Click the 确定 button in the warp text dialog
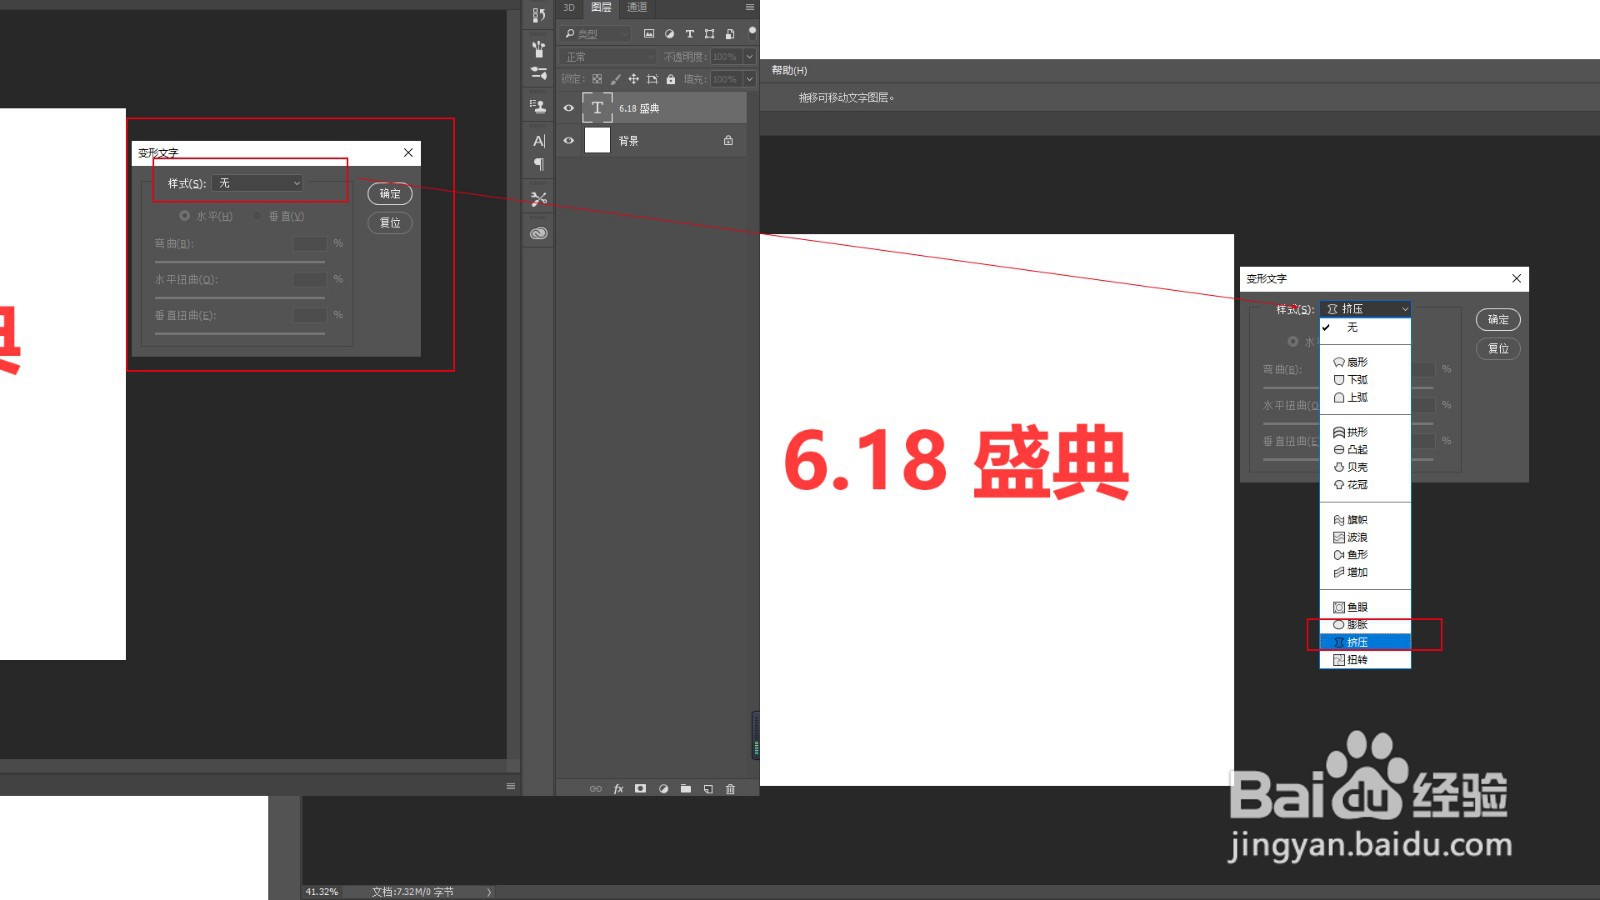 click(x=389, y=194)
